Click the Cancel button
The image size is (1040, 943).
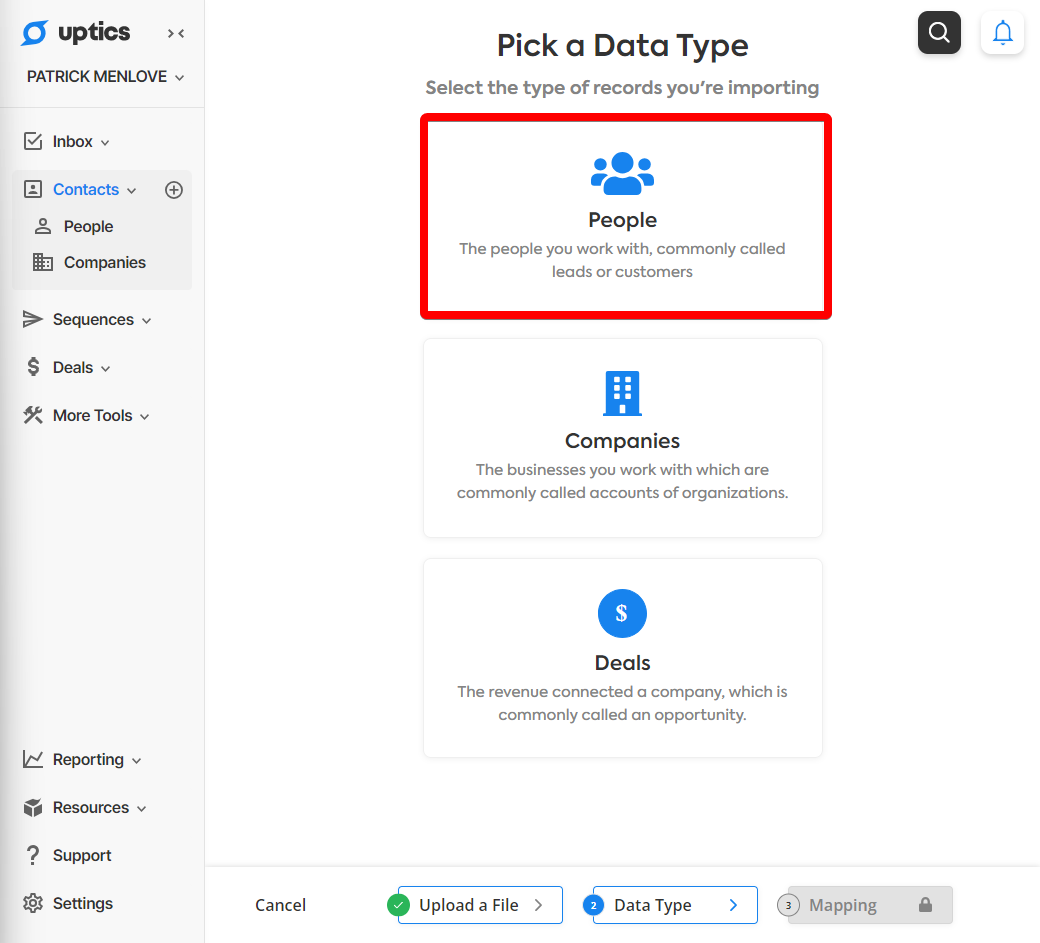click(x=281, y=905)
